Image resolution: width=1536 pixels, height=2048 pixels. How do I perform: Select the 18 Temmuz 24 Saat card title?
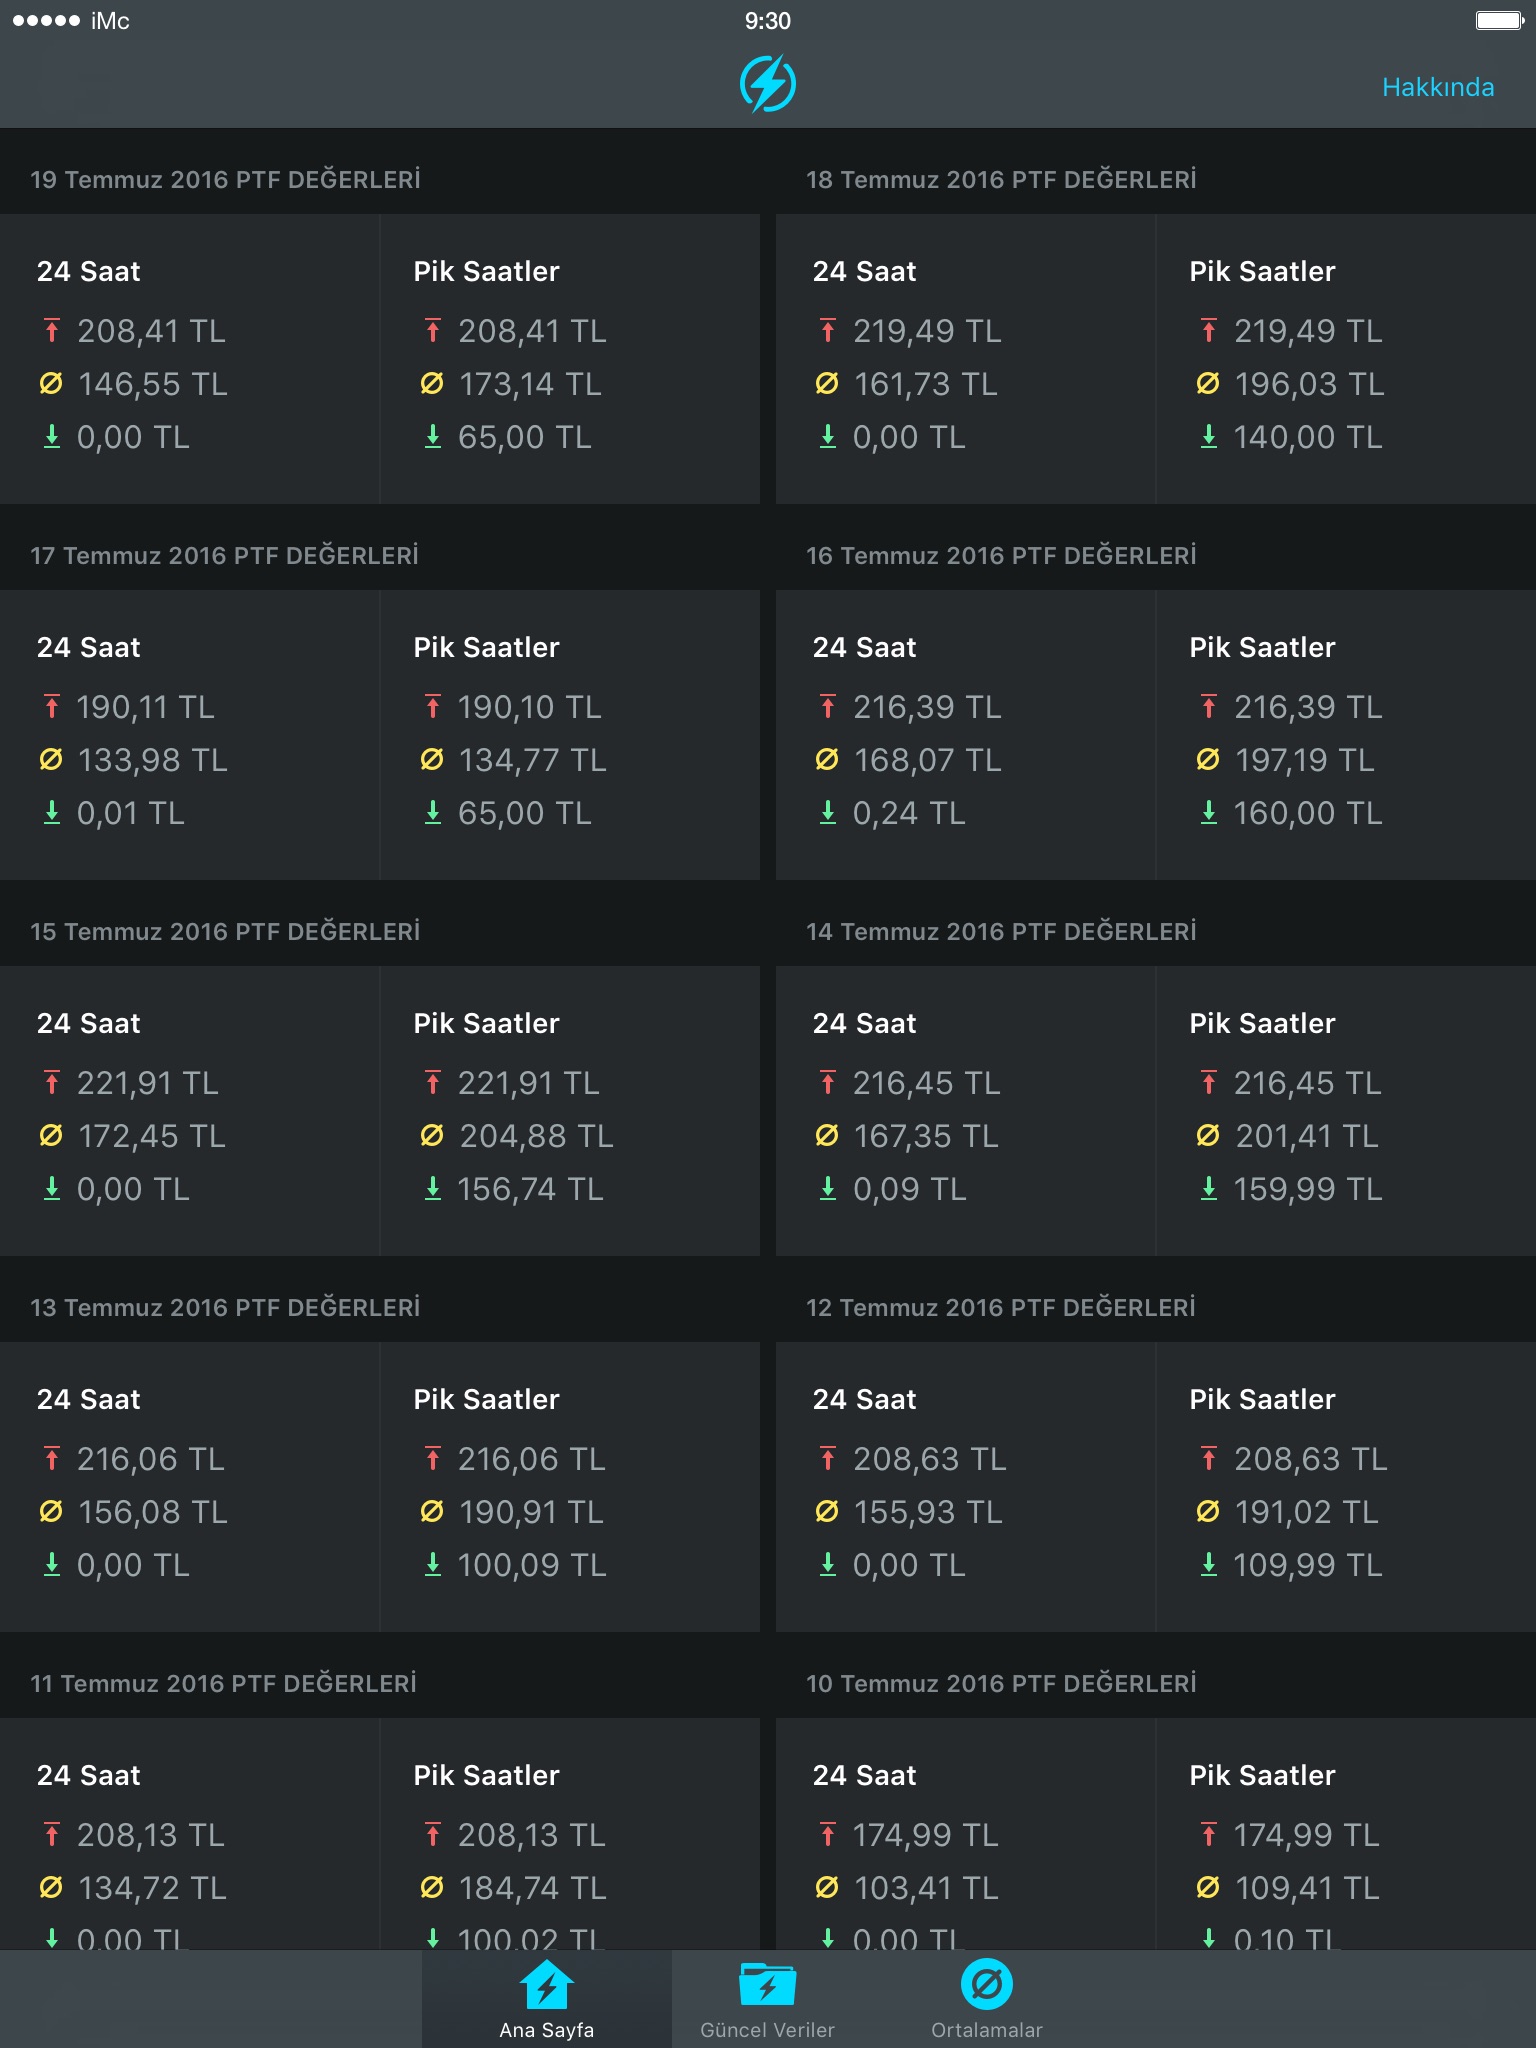(864, 272)
